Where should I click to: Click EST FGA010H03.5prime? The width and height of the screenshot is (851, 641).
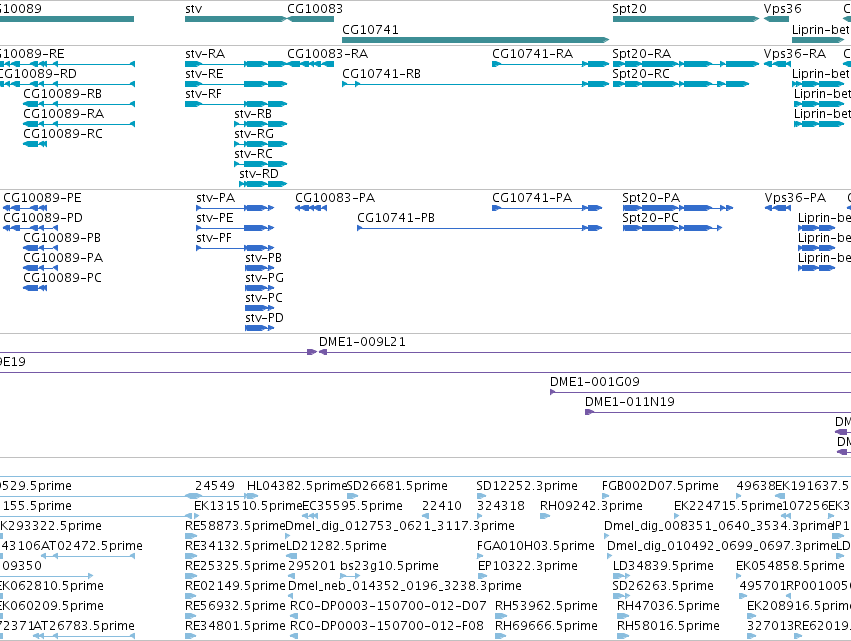point(536,546)
